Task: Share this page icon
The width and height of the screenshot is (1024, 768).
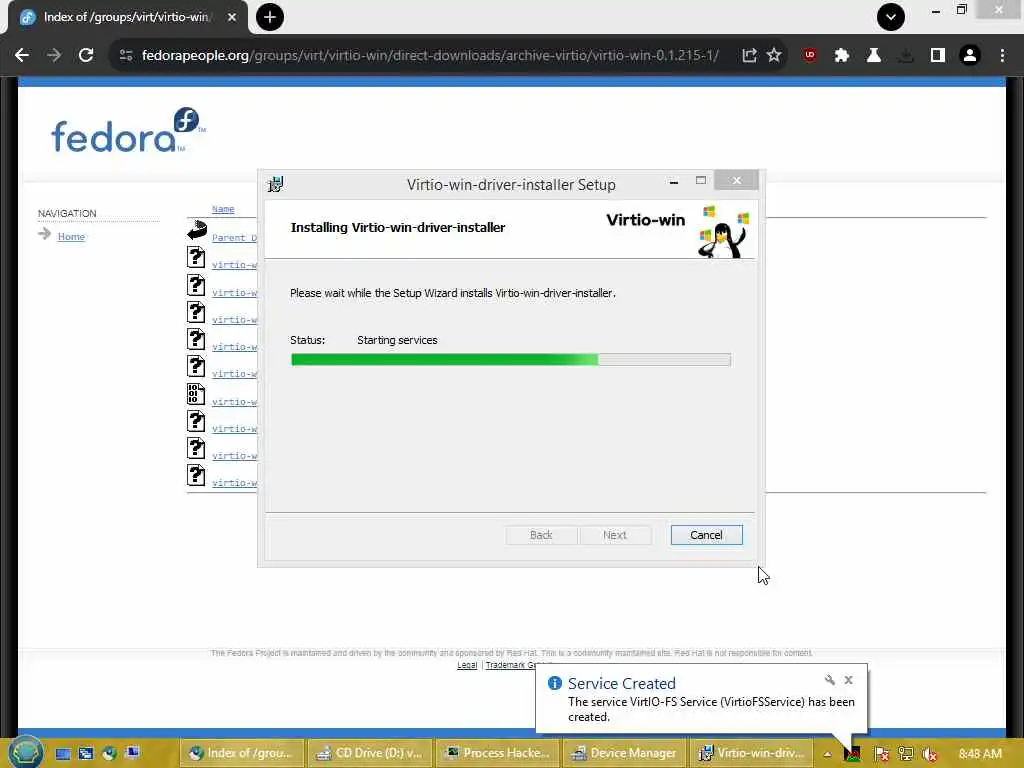Action: click(x=749, y=56)
